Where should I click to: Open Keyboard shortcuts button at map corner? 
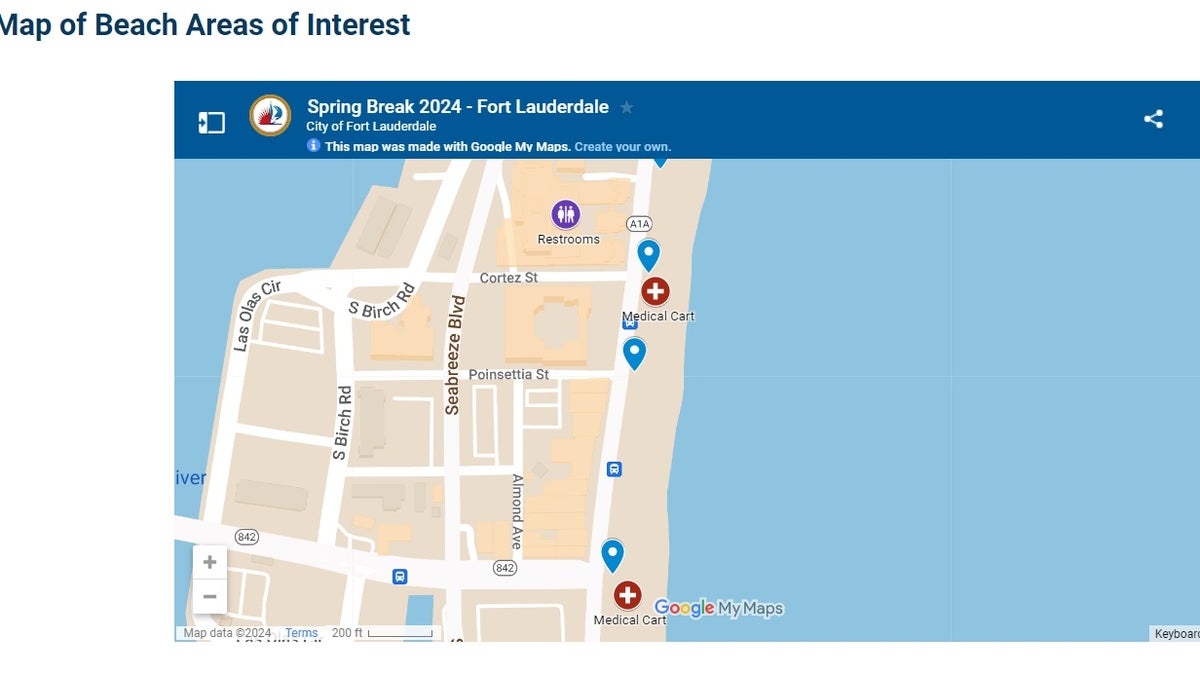1176,634
